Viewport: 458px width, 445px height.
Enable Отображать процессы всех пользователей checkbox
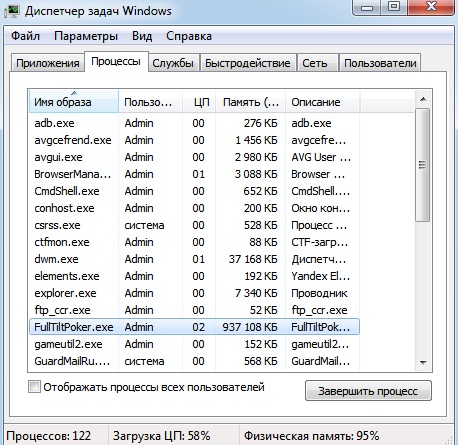pos(34,387)
